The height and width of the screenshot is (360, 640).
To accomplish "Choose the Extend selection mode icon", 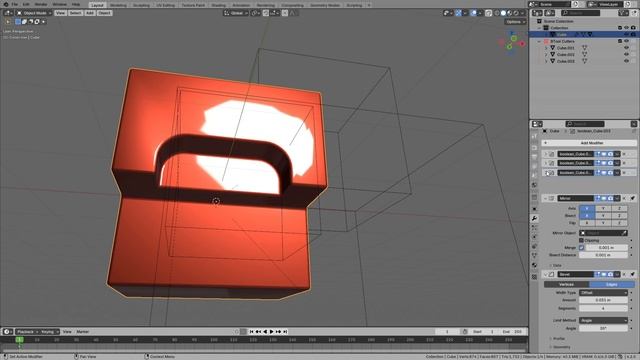I will pos(24,22).
